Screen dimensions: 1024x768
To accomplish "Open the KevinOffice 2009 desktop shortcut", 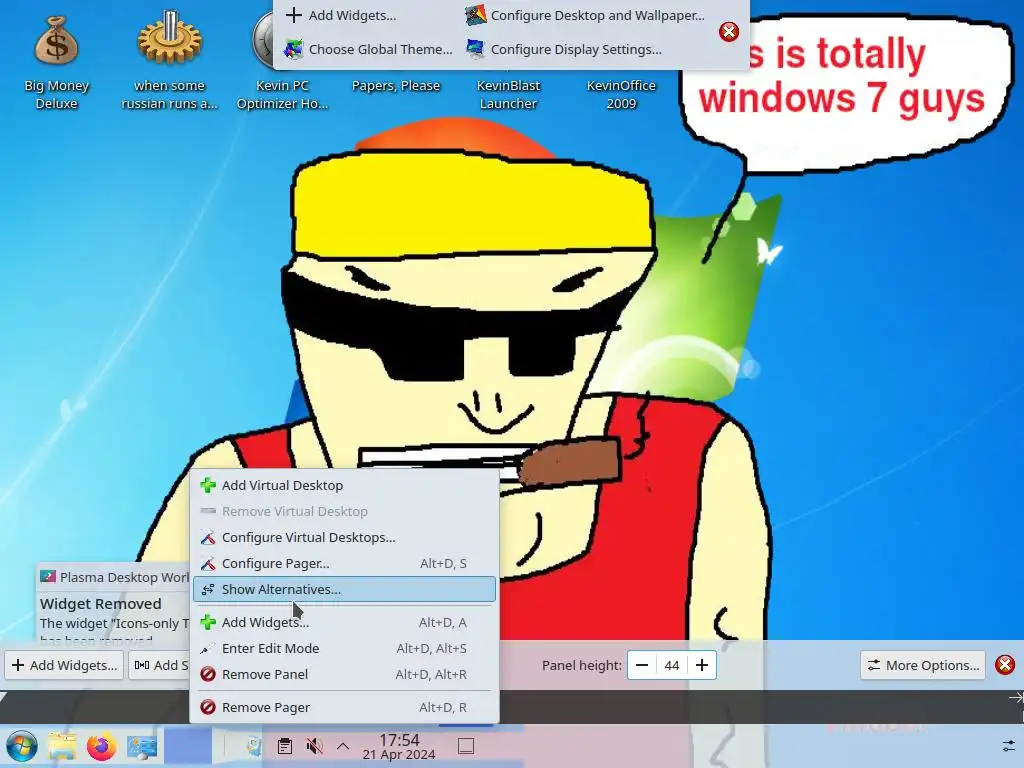I will [621, 94].
